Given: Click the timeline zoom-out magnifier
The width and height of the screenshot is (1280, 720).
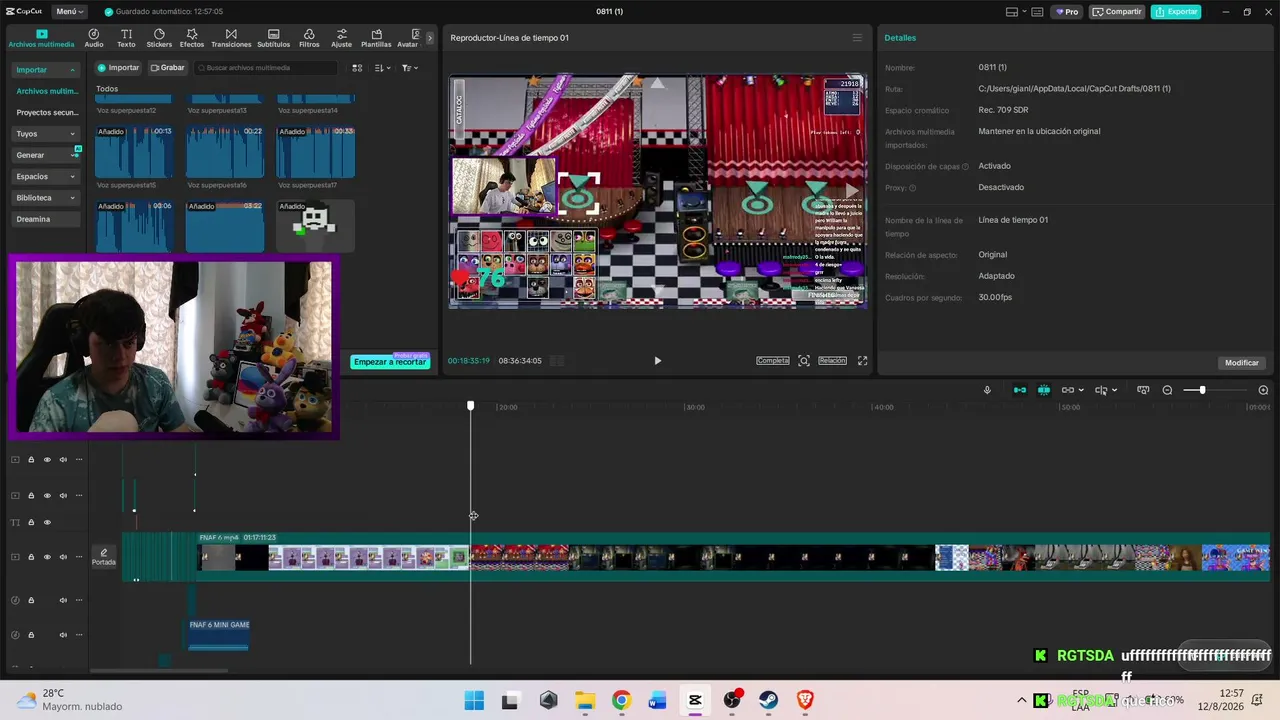Looking at the screenshot, I should [1167, 390].
